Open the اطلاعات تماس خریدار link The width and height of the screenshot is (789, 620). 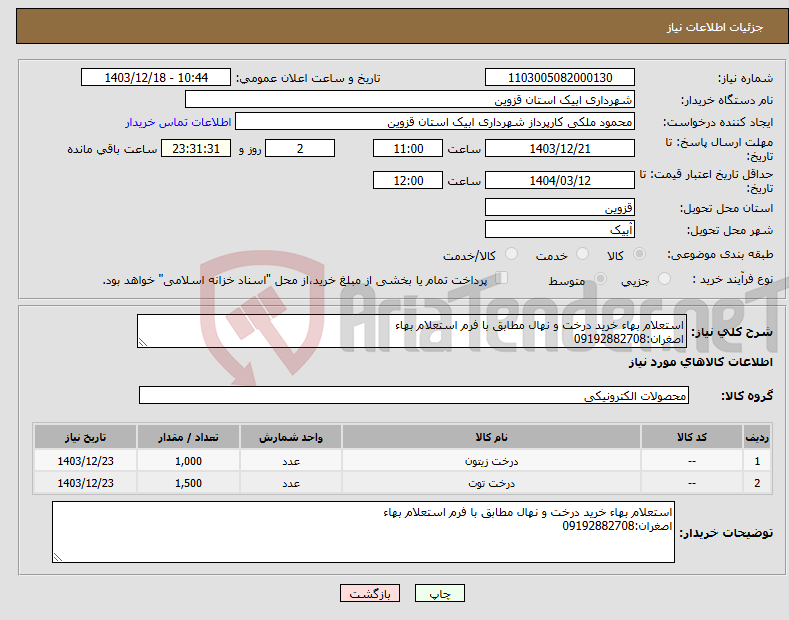pyautogui.click(x=178, y=122)
